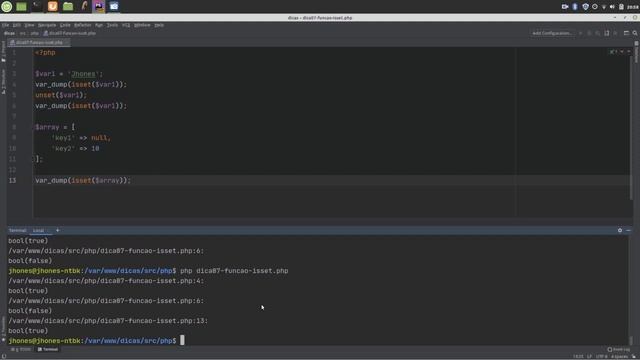
Task: Open the orange app in the panel
Action: 53,6
